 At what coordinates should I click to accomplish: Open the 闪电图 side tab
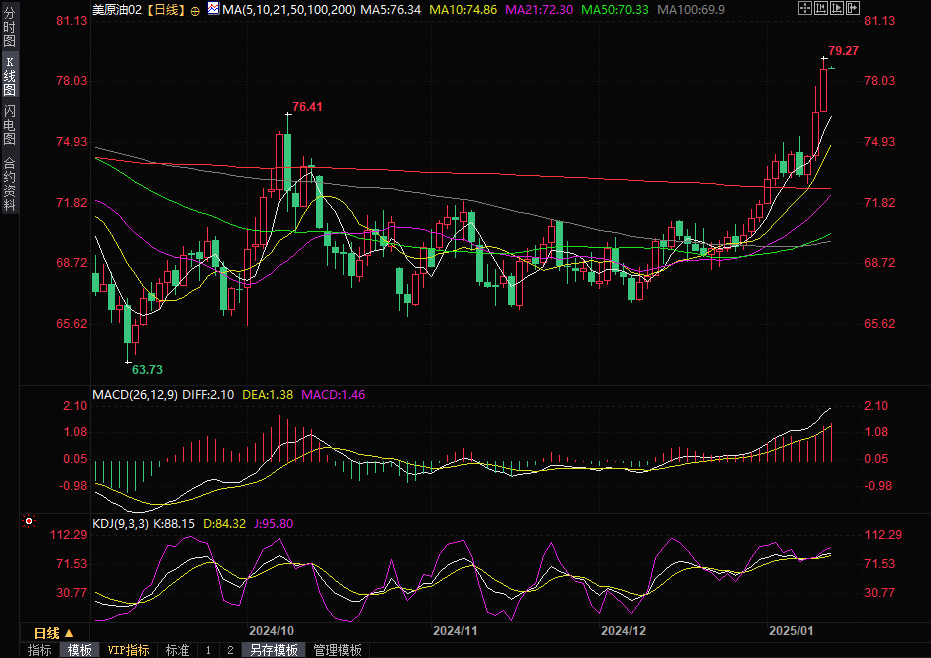[9, 124]
